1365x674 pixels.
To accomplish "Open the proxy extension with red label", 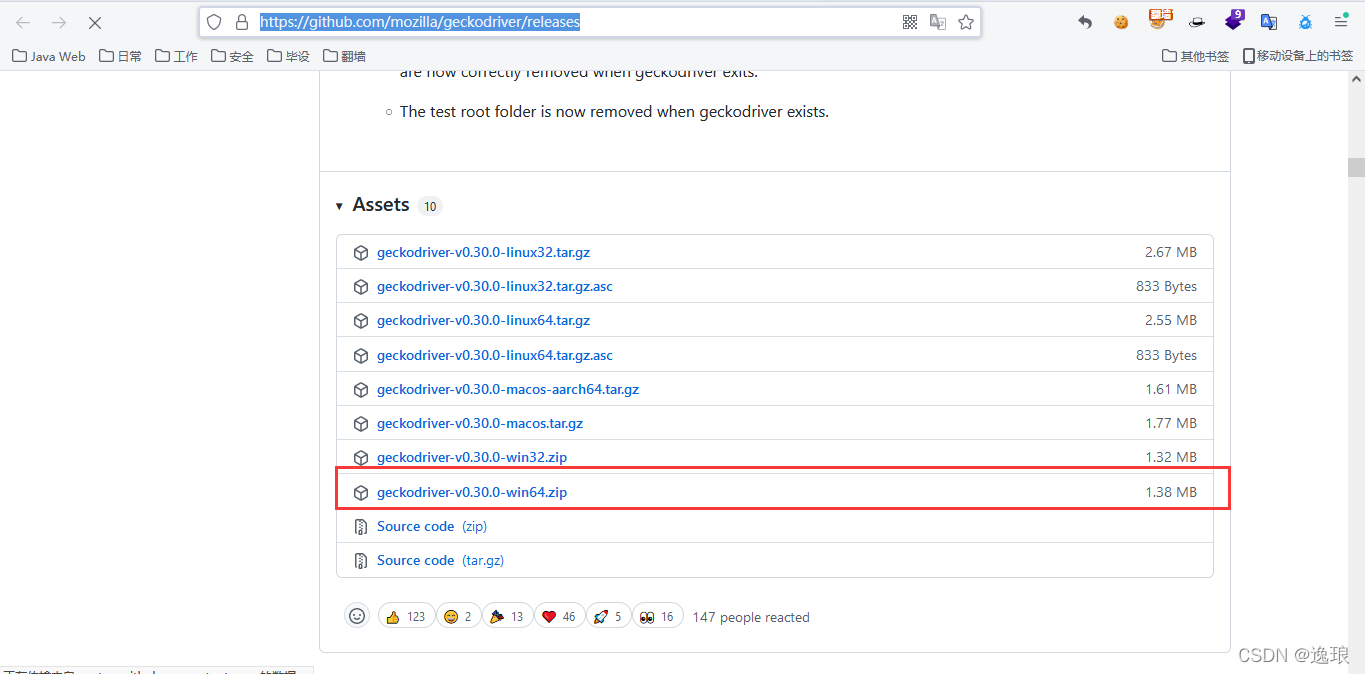I will click(1160, 19).
